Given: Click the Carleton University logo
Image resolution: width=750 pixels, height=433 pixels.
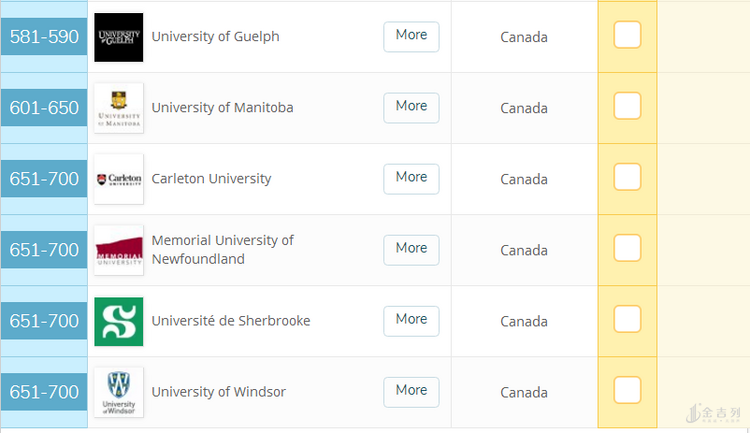Looking at the screenshot, I should pos(119,179).
